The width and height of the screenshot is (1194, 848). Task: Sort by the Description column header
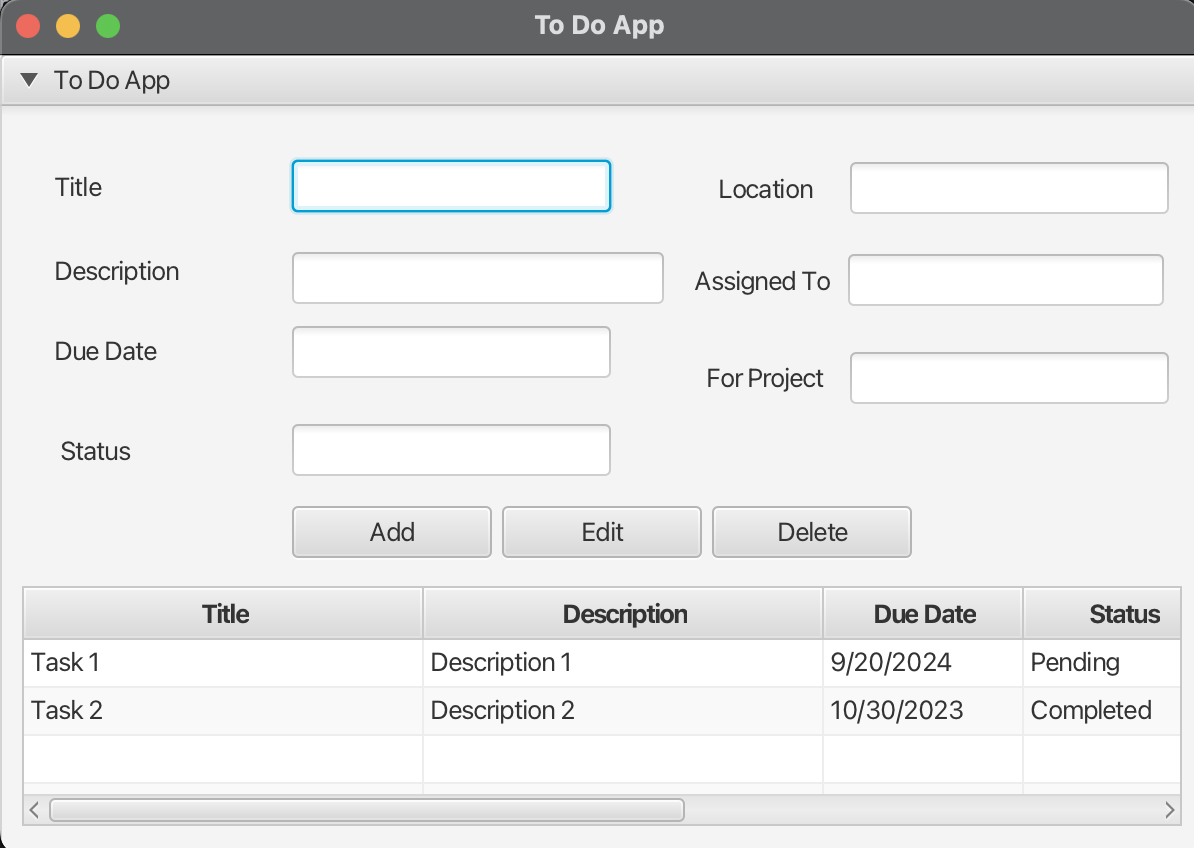[624, 614]
